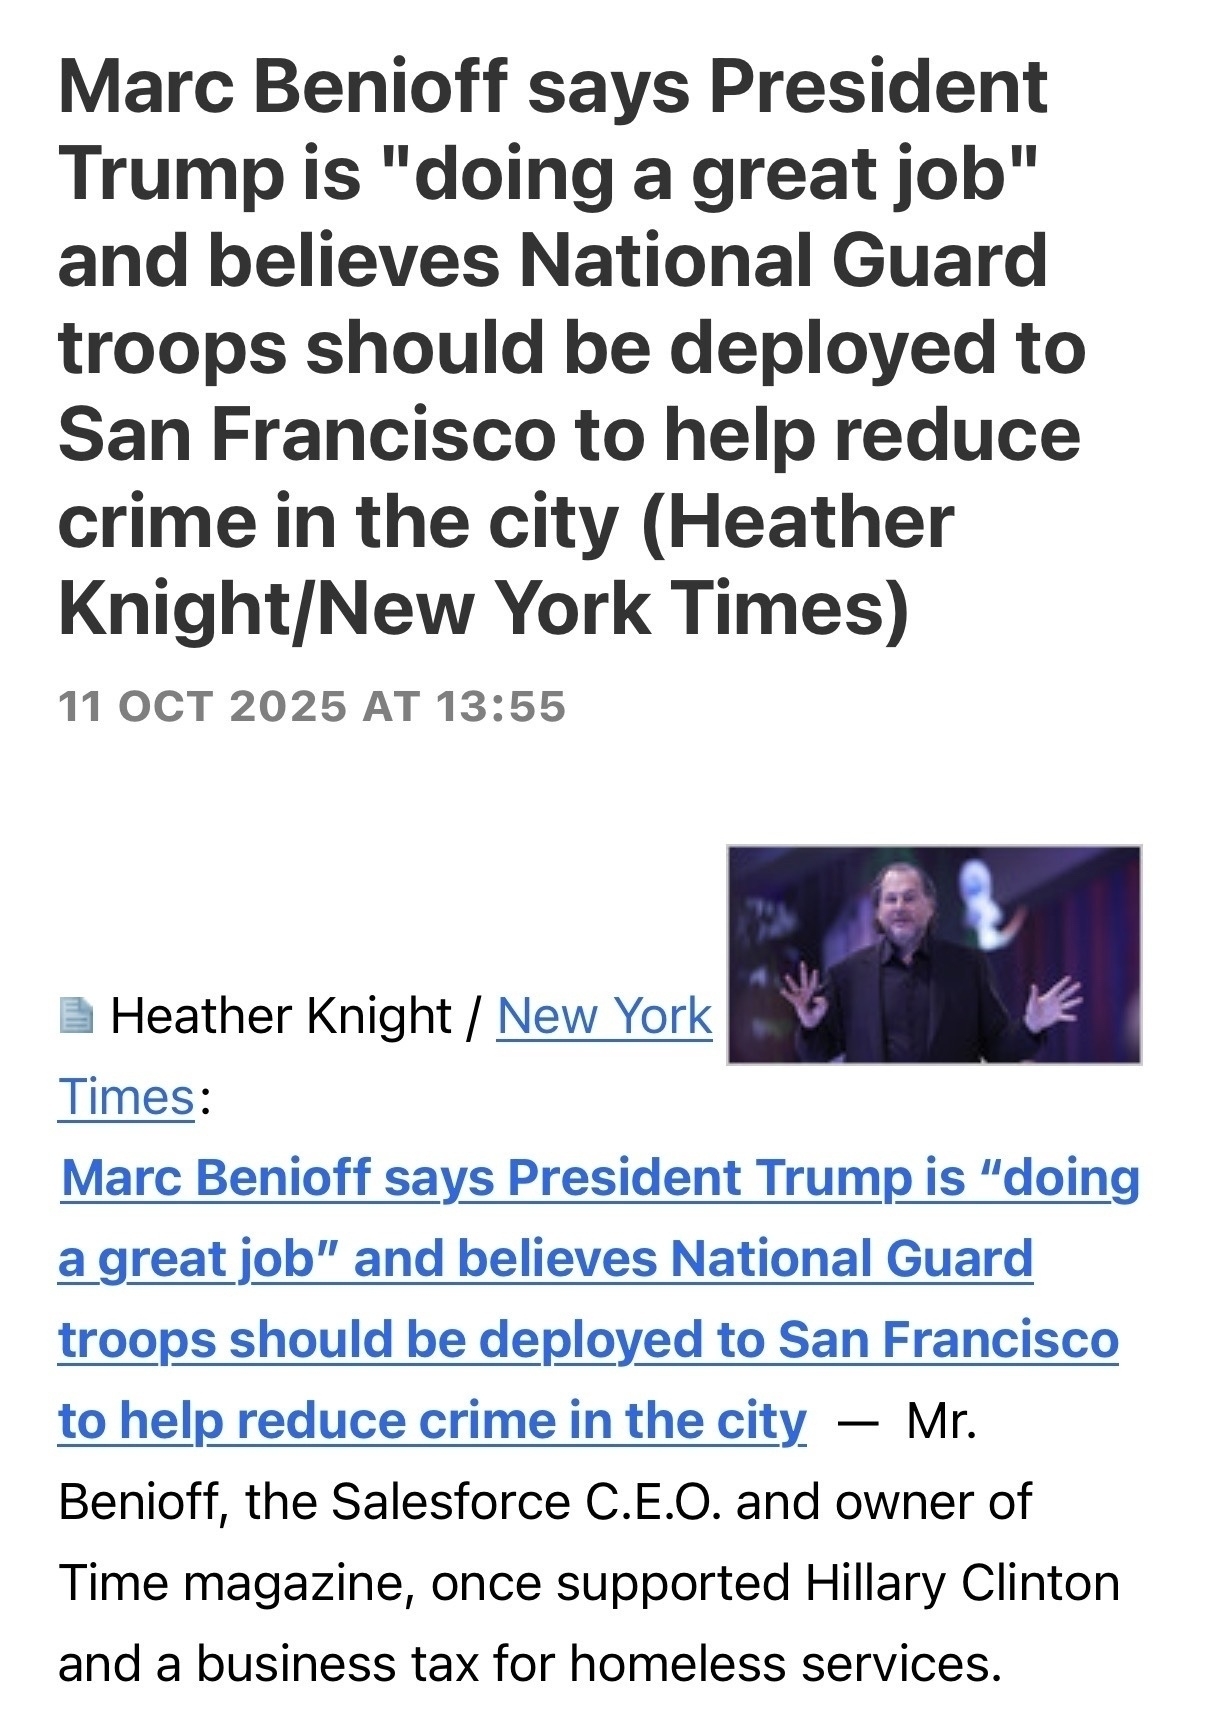The image size is (1206, 1728).
Task: Click bold headline line "Knight/New York Times)"
Action: pos(483,610)
